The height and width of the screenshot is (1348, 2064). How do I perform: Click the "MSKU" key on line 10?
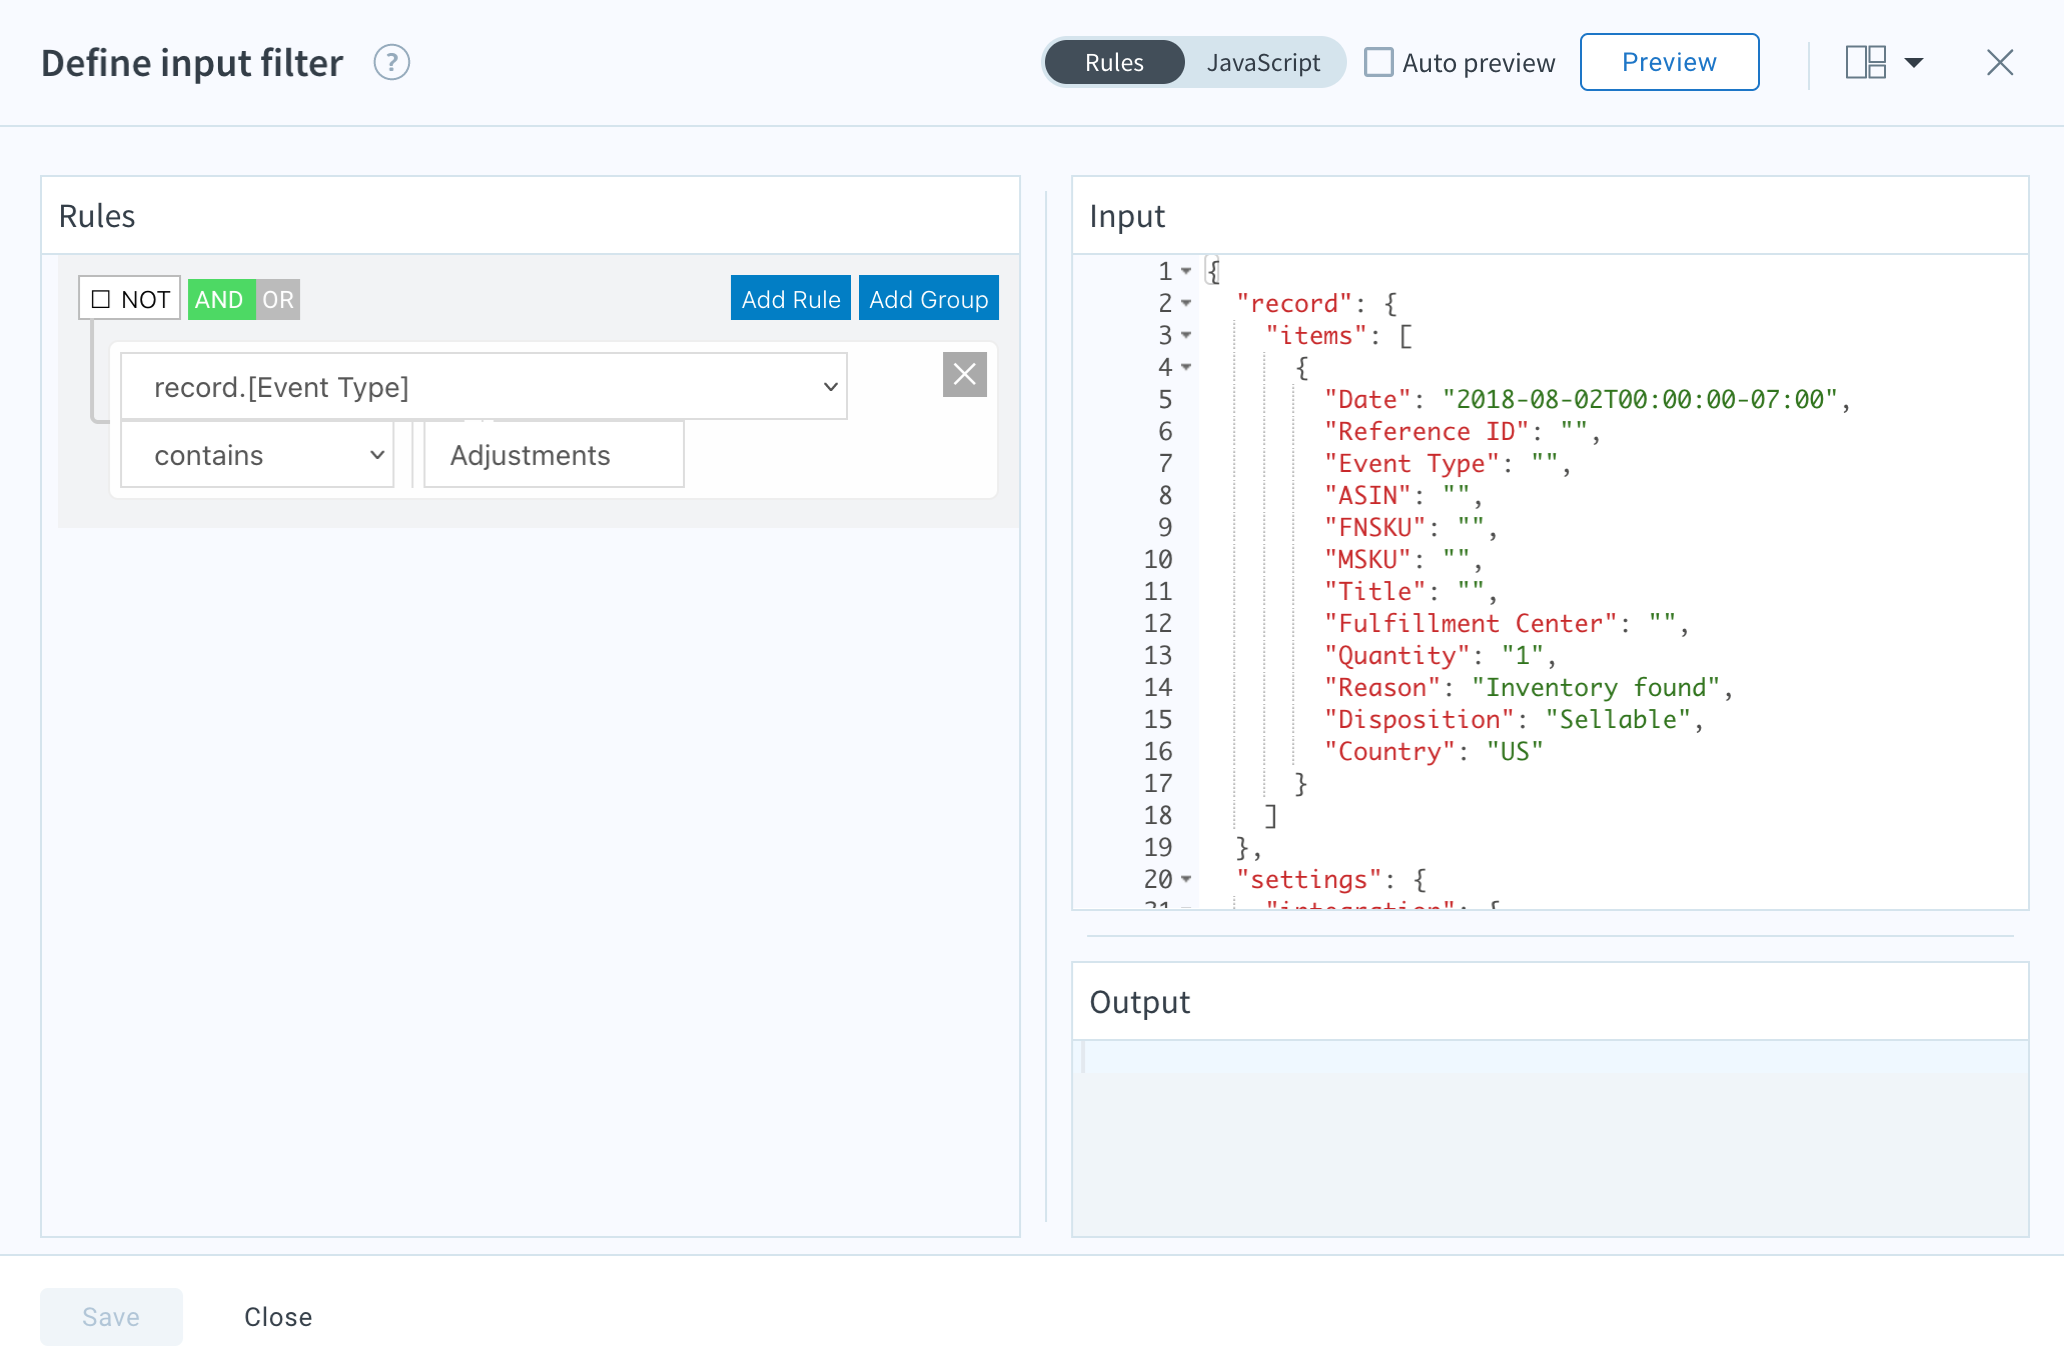1367,560
